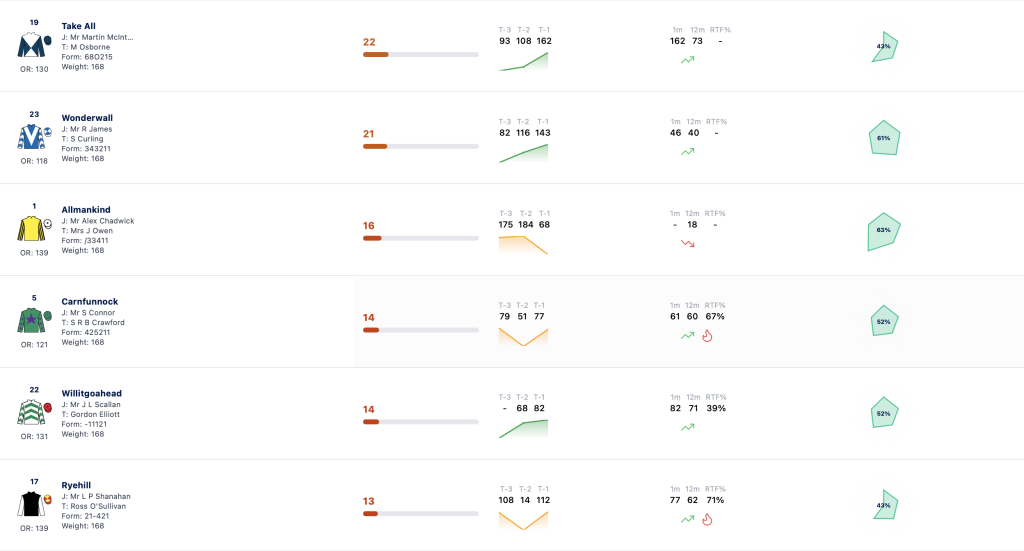1024x551 pixels.
Task: Click Willitgoahead's red cap icon beside silks
Action: click(x=48, y=407)
